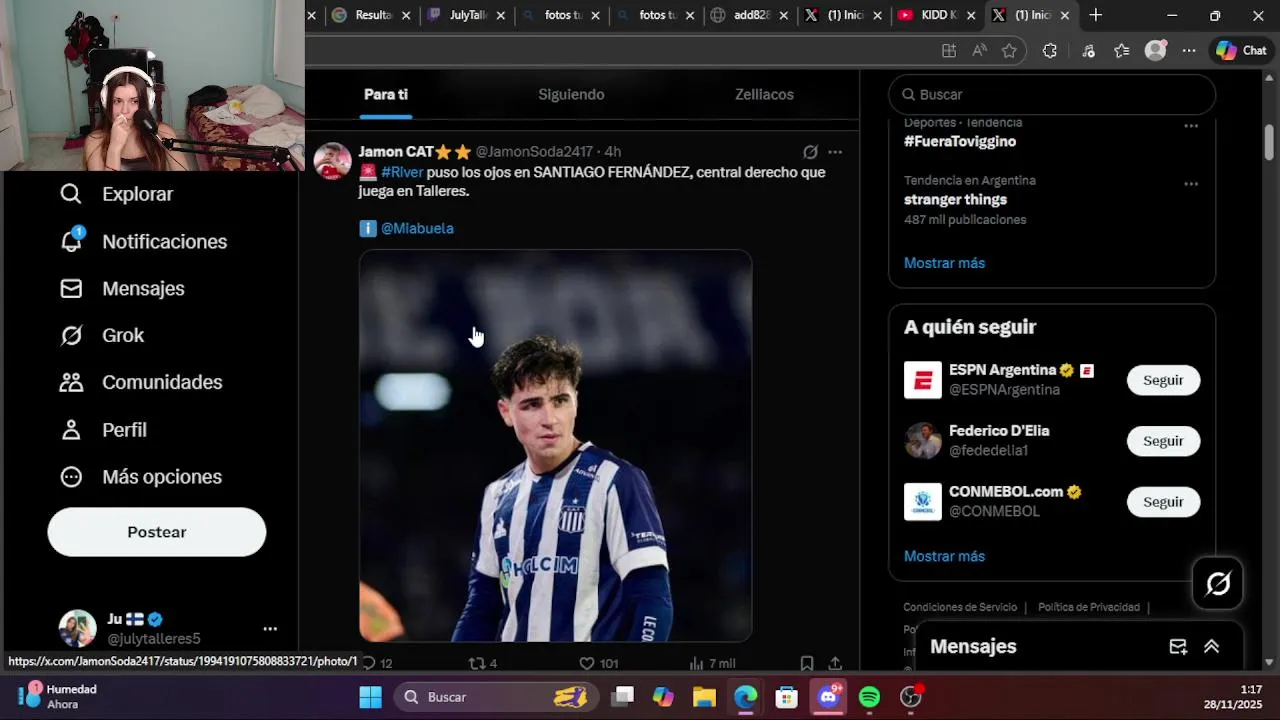This screenshot has width=1280, height=720.
Task: Open Discord from the taskbar
Action: 829,697
